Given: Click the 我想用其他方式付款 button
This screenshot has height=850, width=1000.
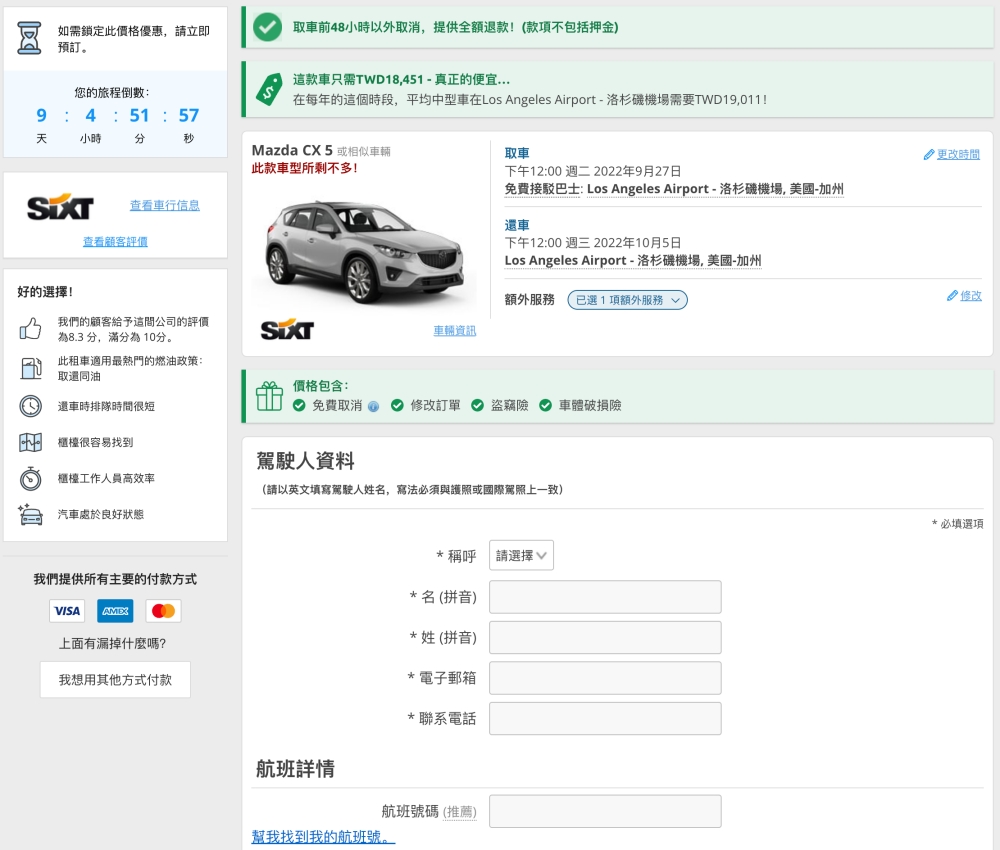Looking at the screenshot, I should tap(115, 680).
